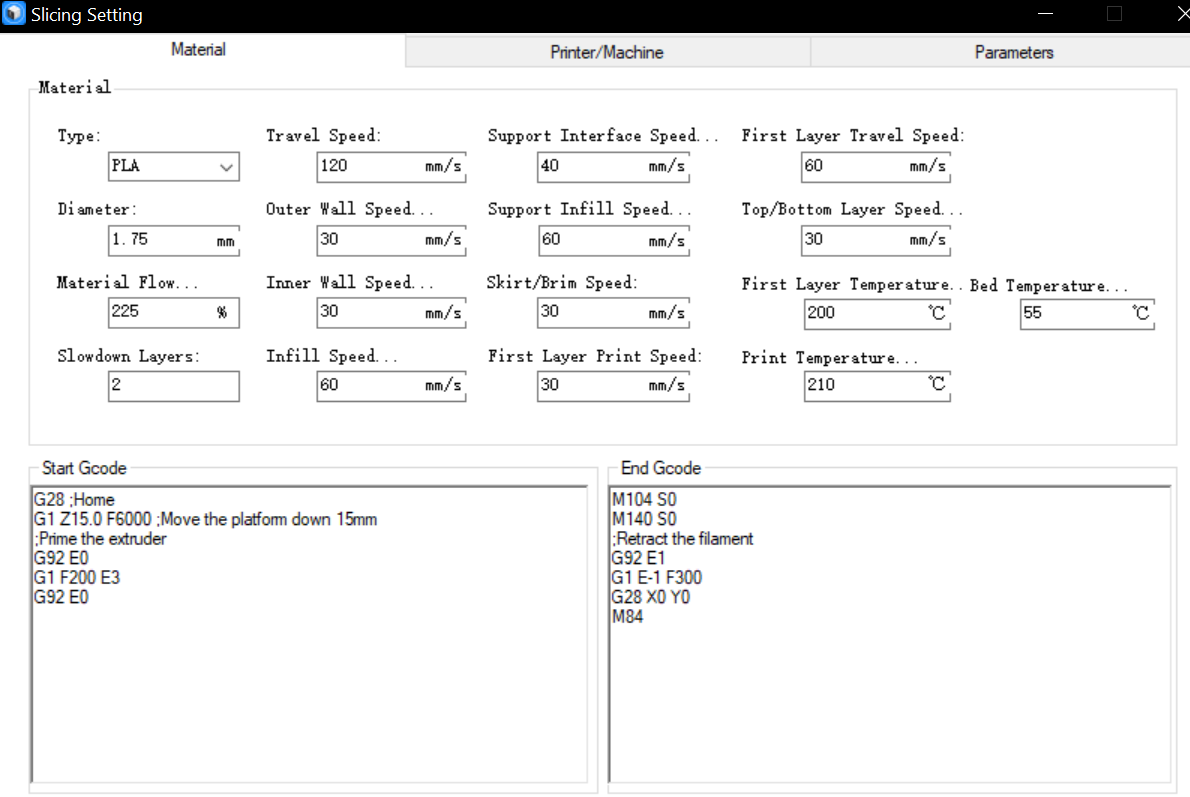Click the 'M104 S0' line in End Gcode
The image size is (1190, 797).
click(x=644, y=499)
